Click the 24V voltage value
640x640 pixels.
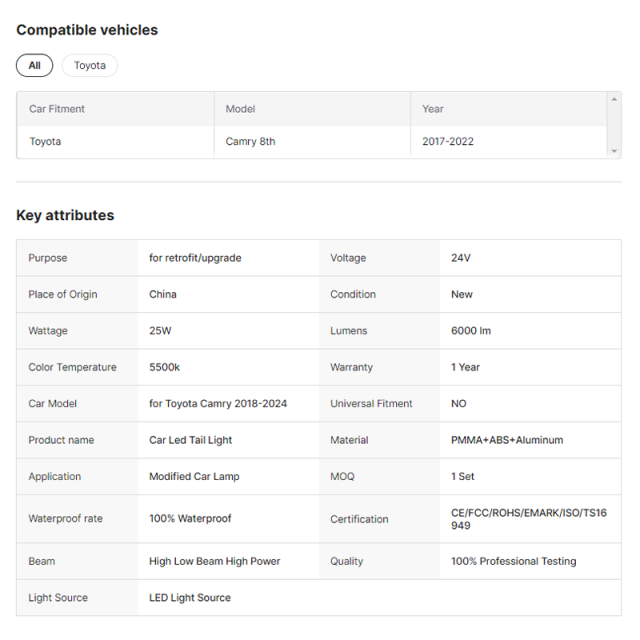pos(461,258)
